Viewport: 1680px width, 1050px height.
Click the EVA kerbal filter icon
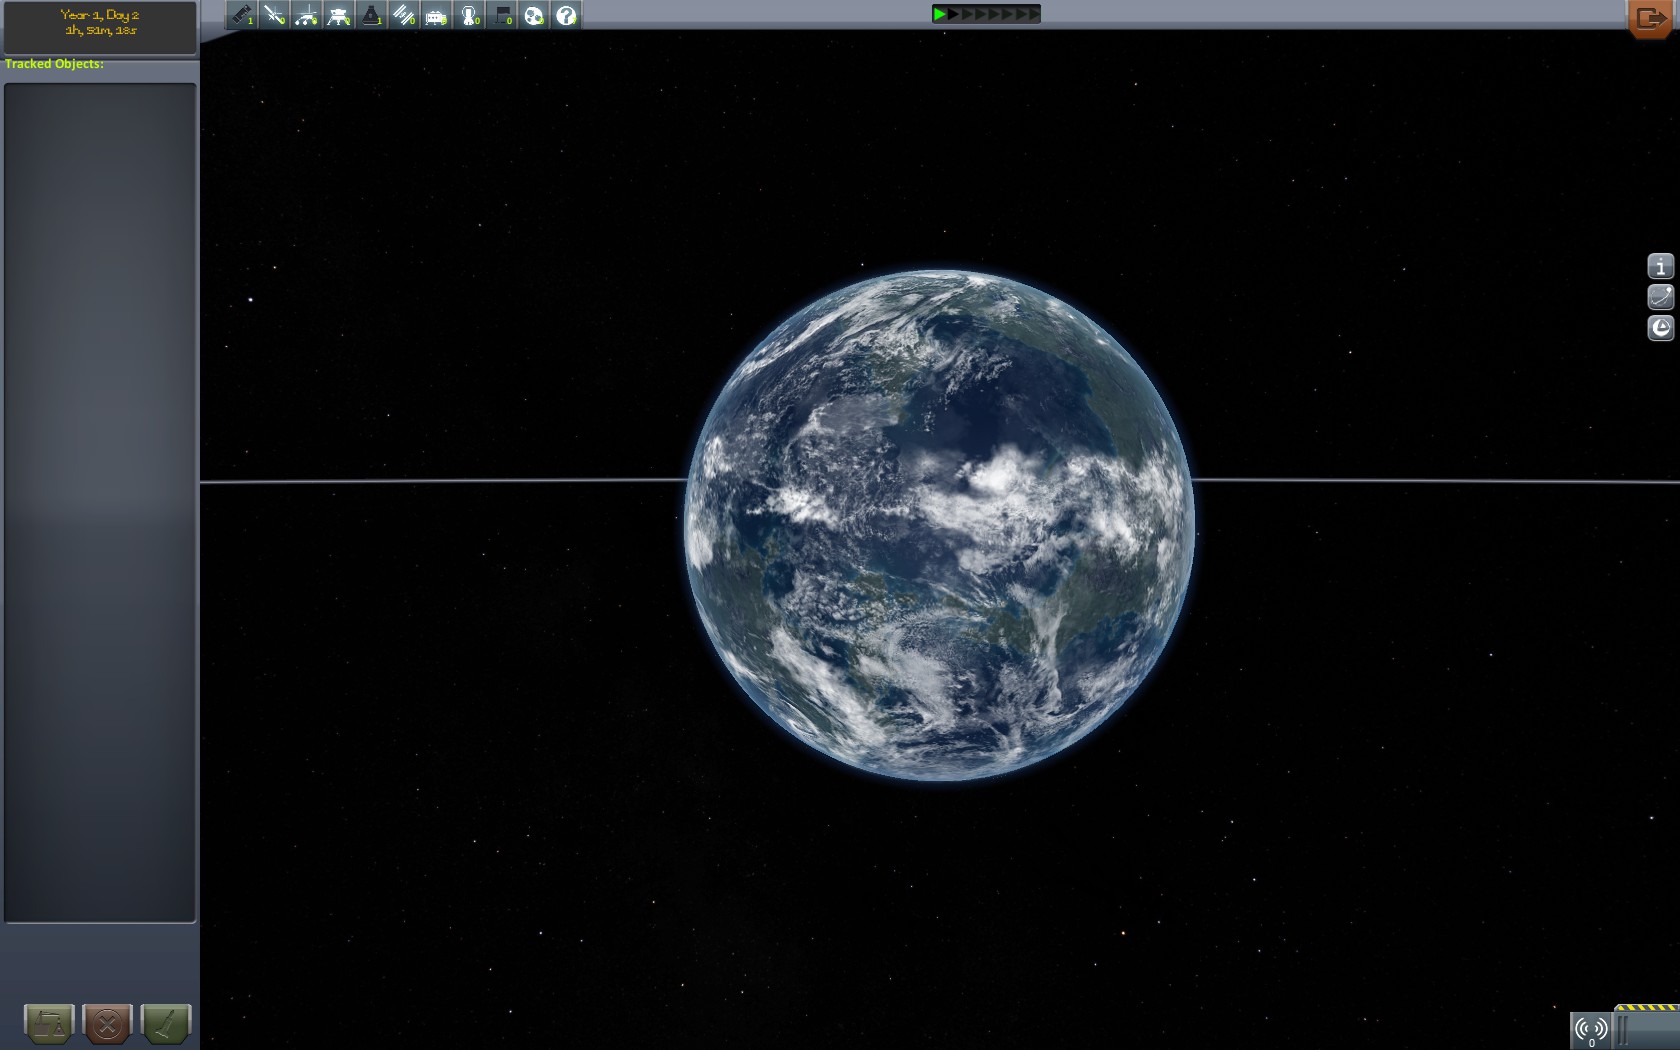tap(469, 16)
